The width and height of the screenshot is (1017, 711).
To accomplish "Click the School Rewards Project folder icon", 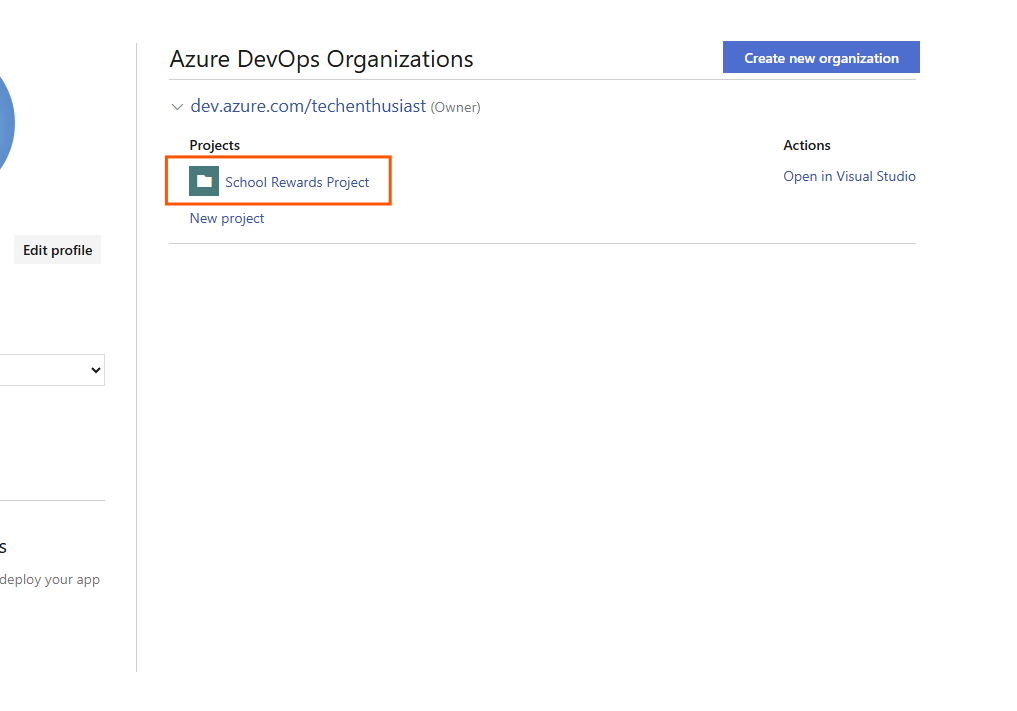I will [x=204, y=181].
